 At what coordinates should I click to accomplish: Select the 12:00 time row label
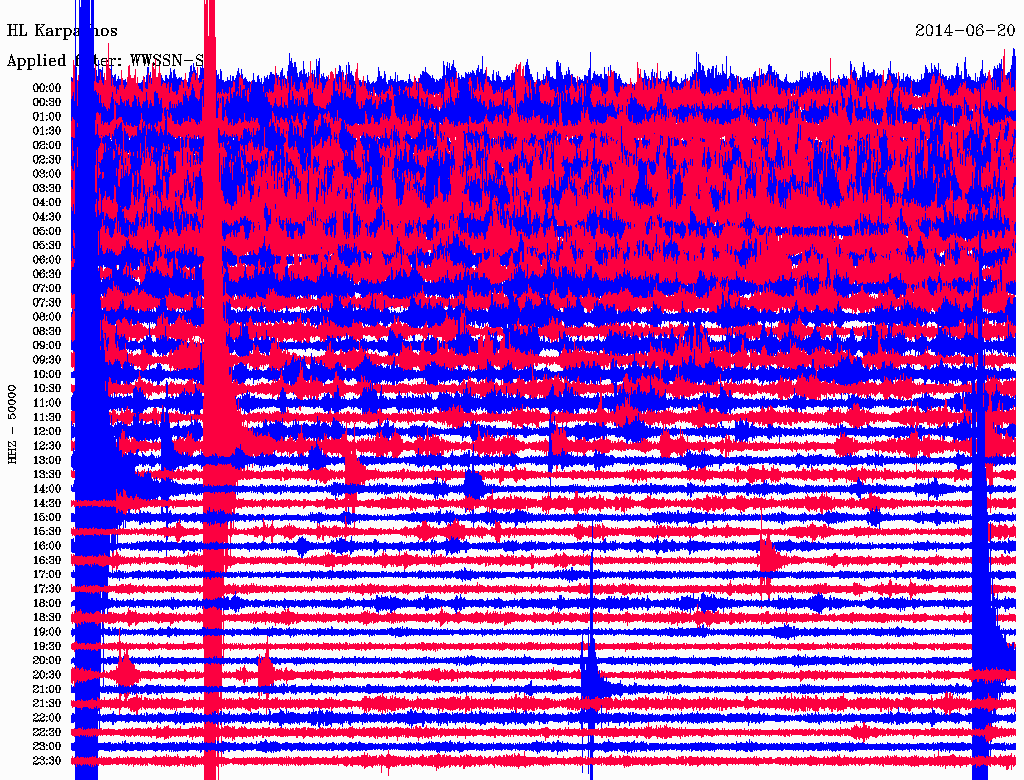tap(47, 432)
